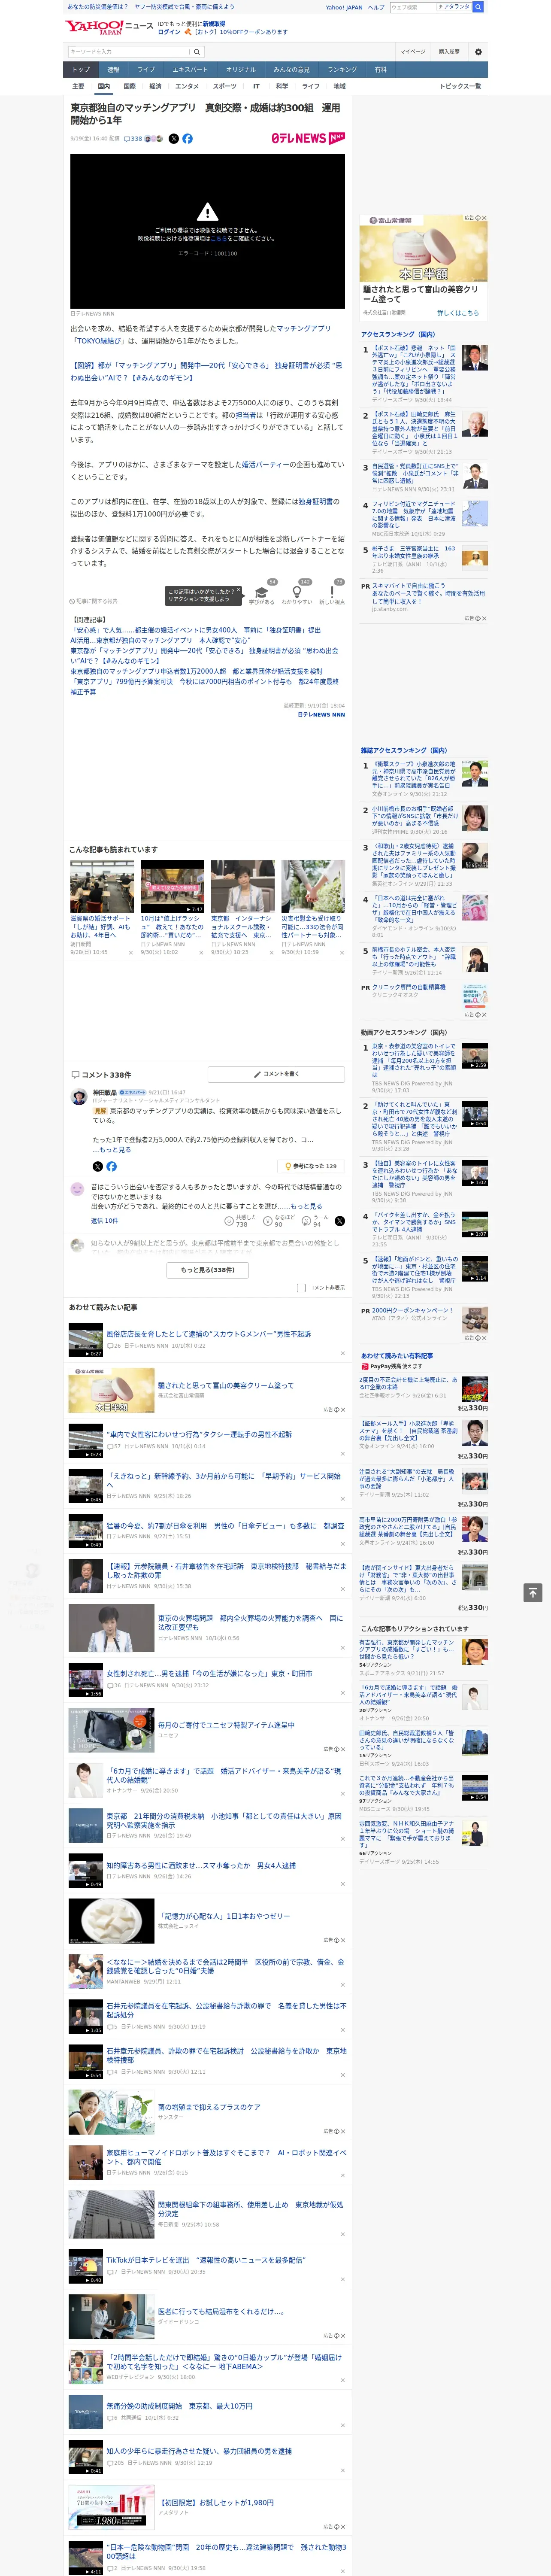551x2576 pixels.
Task: Open the ランキング navigation tab
Action: pyautogui.click(x=342, y=70)
